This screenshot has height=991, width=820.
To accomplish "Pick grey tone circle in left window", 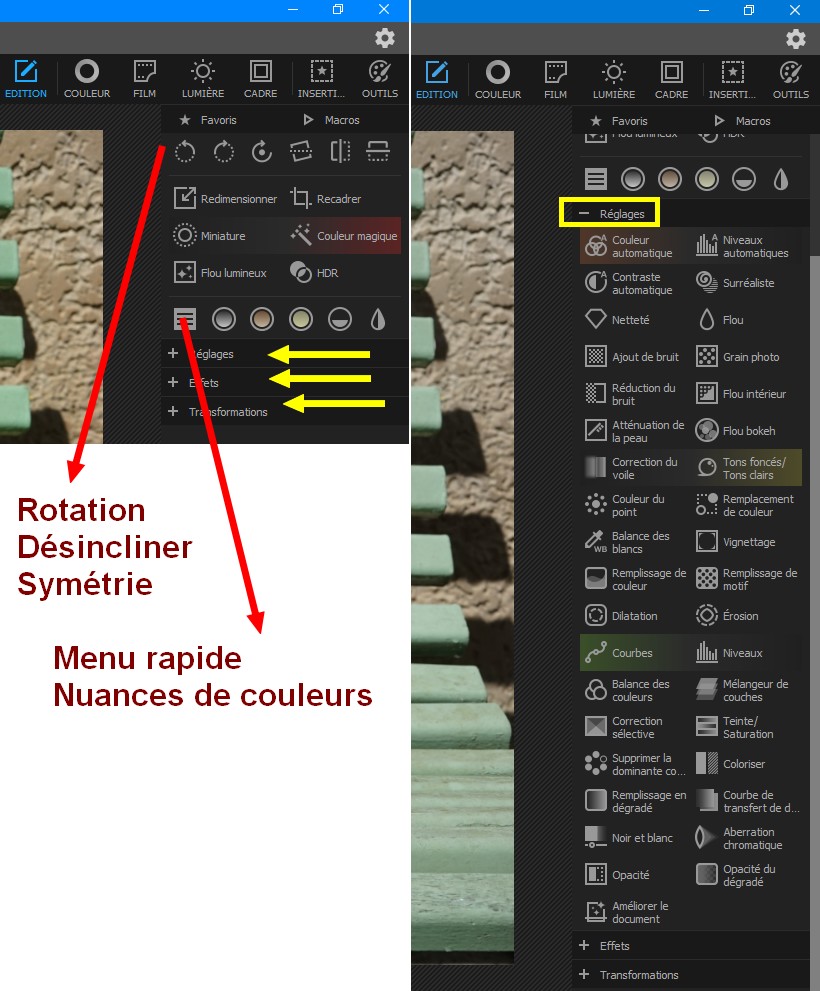I will click(224, 320).
